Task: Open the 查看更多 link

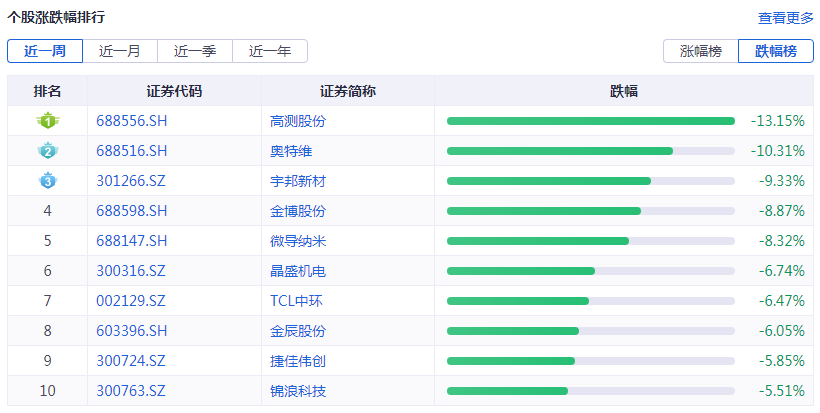Action: 785,18
